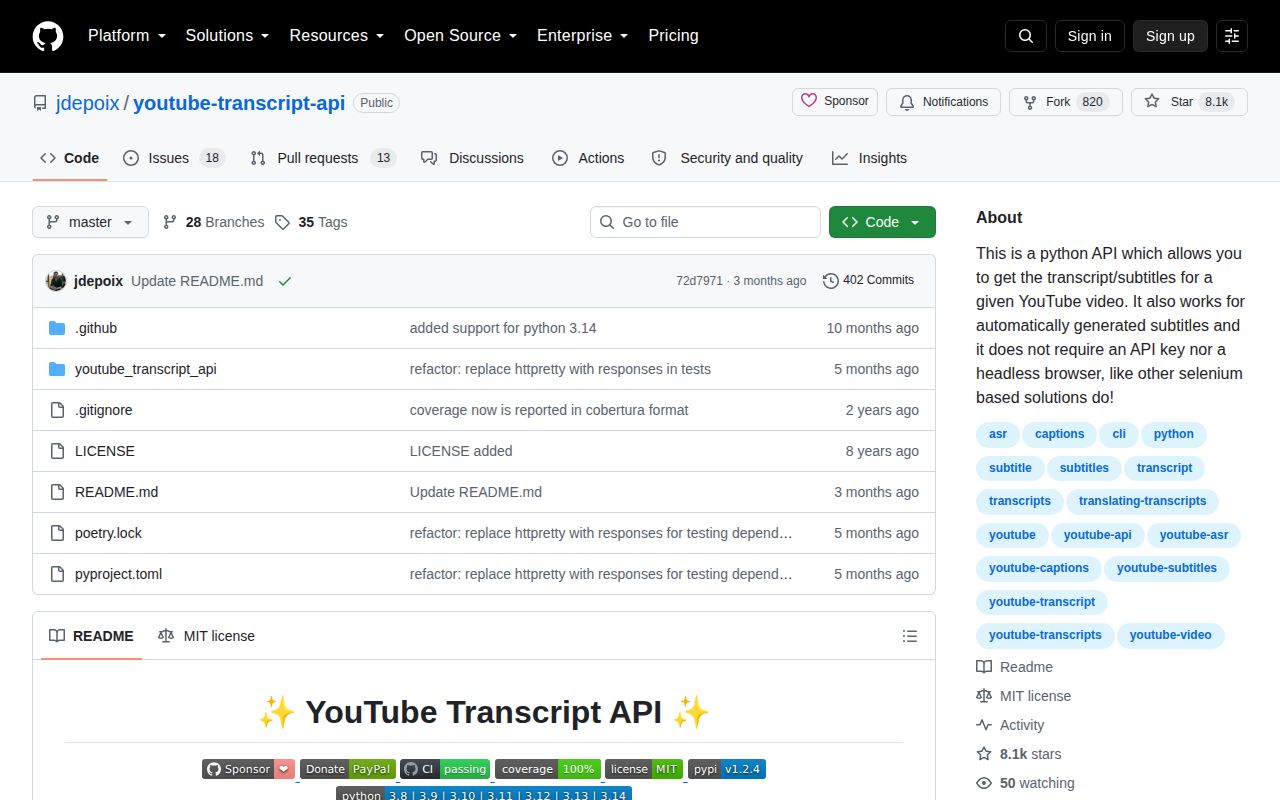Select the 'asr' topic tag
Image resolution: width=1280 pixels, height=800 pixels.
point(998,434)
